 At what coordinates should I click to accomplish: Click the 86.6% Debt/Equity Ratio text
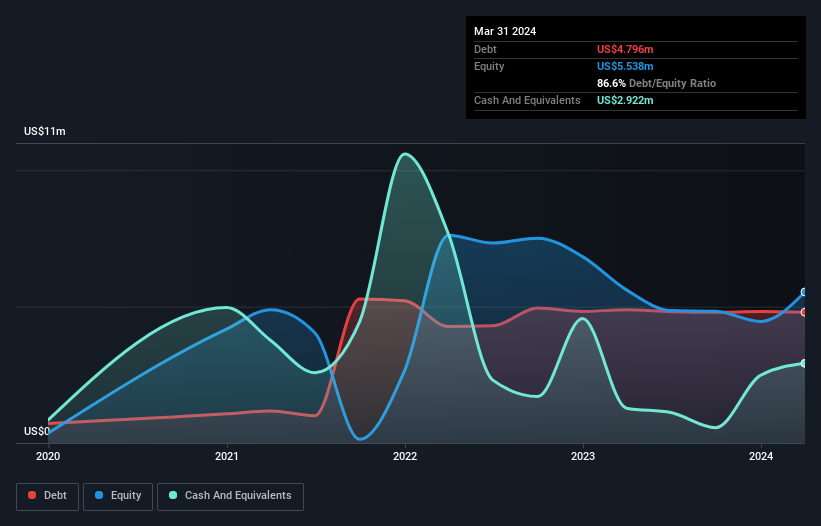click(x=657, y=83)
